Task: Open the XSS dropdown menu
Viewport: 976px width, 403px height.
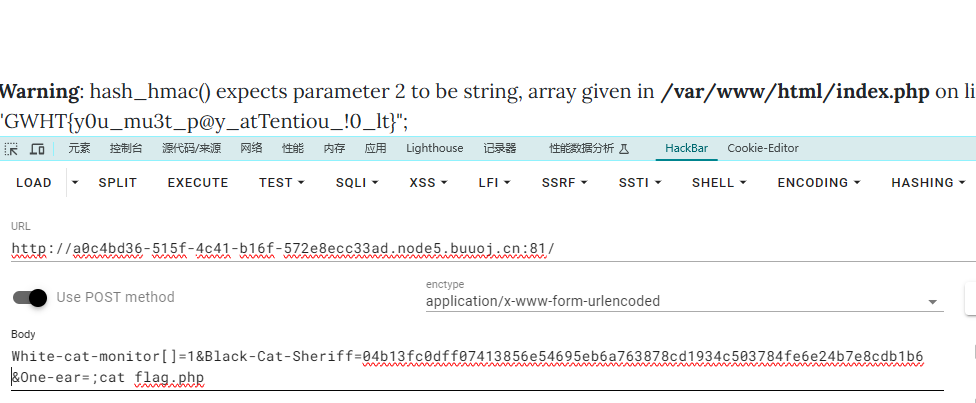Action: coord(428,183)
